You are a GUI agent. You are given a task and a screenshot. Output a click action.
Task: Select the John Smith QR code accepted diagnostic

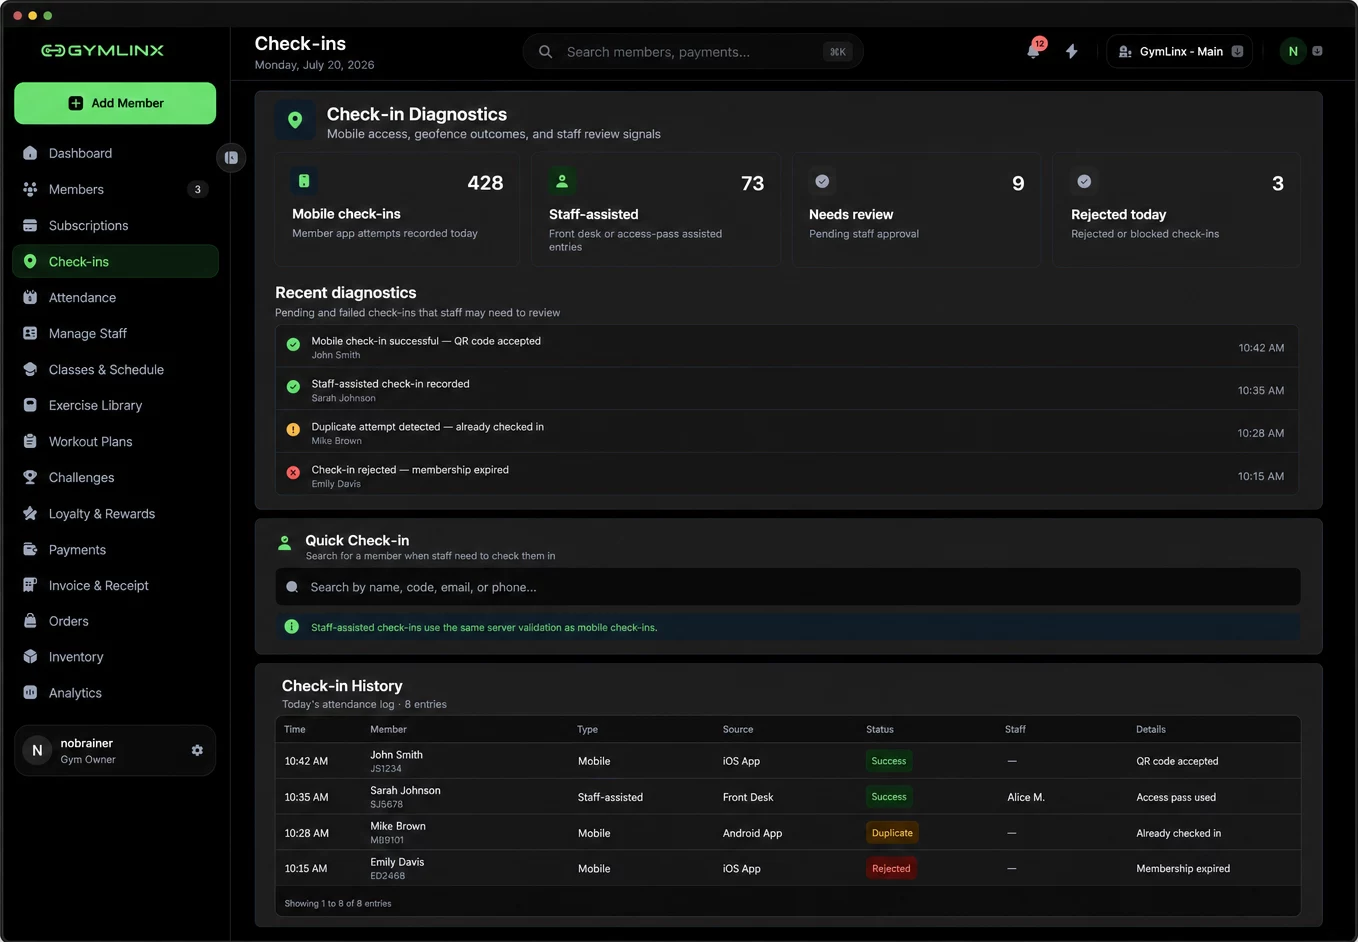pos(787,347)
